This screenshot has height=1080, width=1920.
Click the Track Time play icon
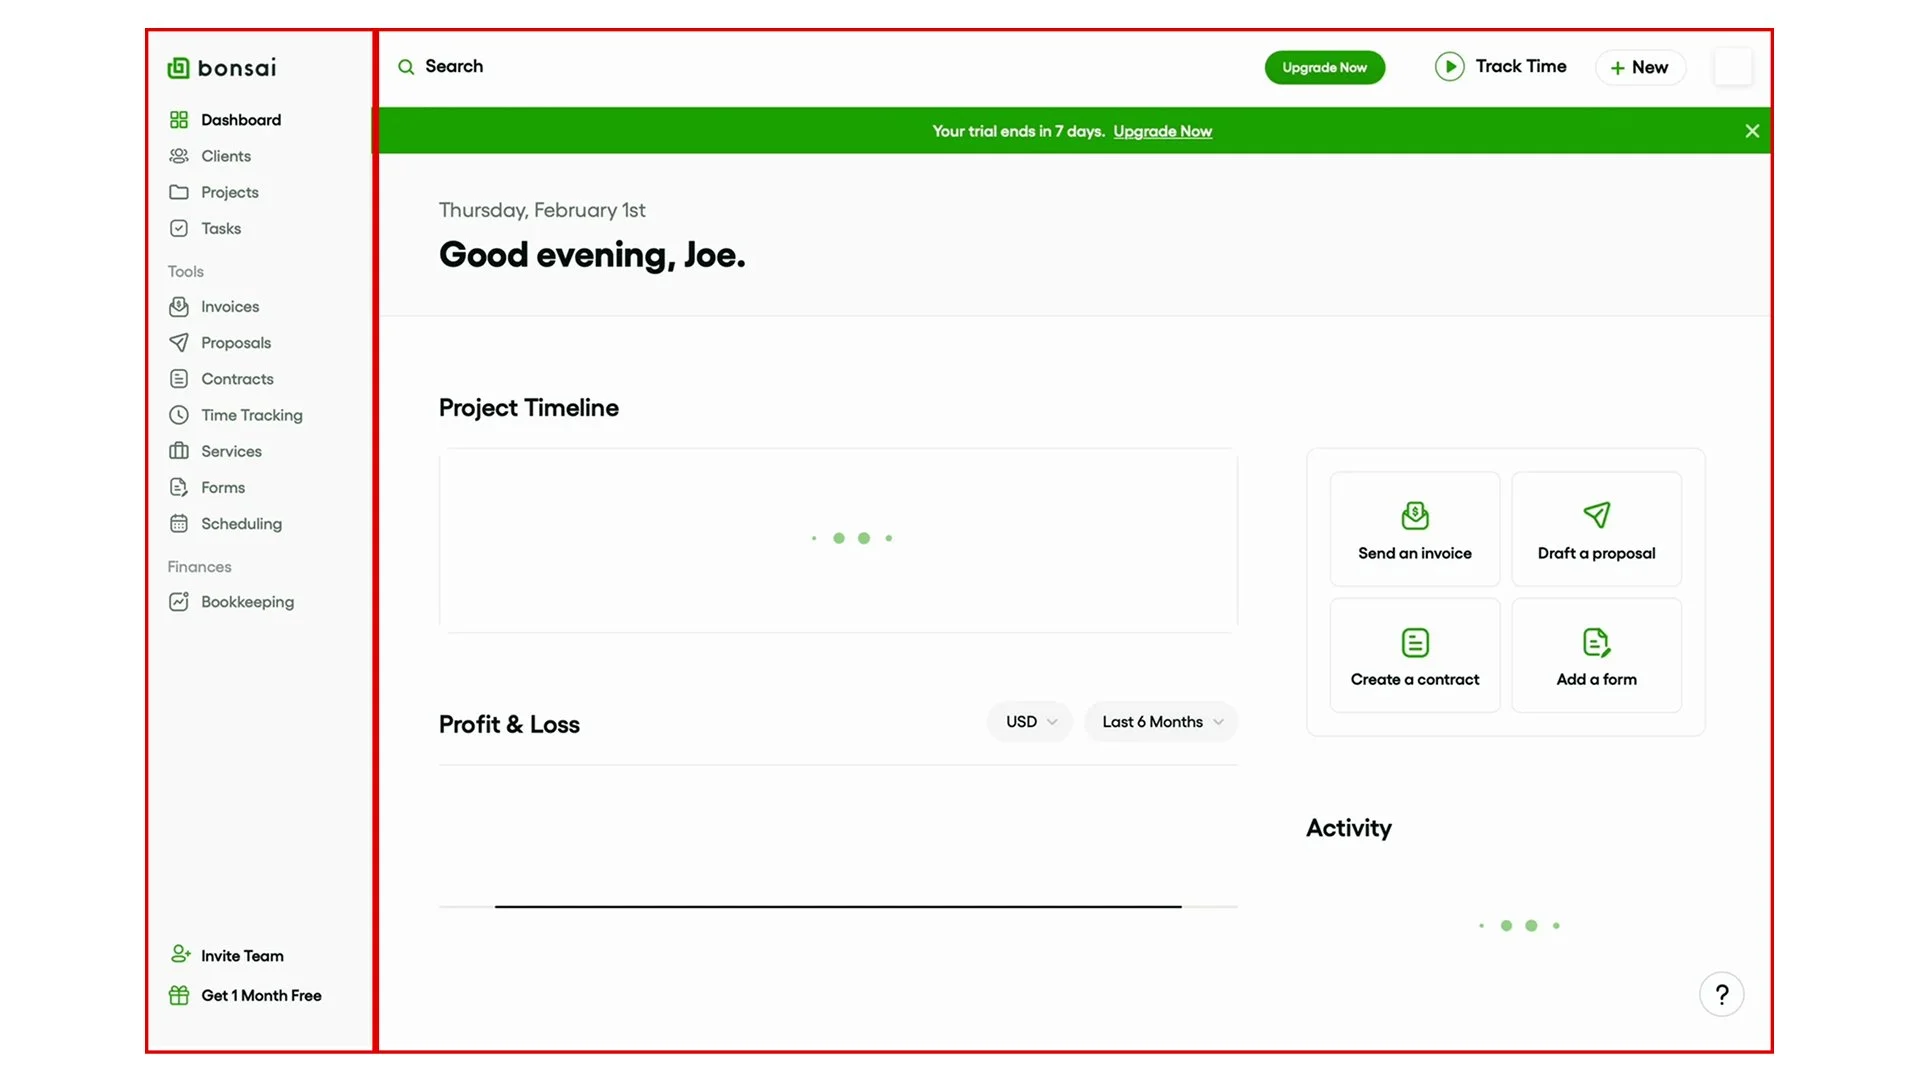1449,67
